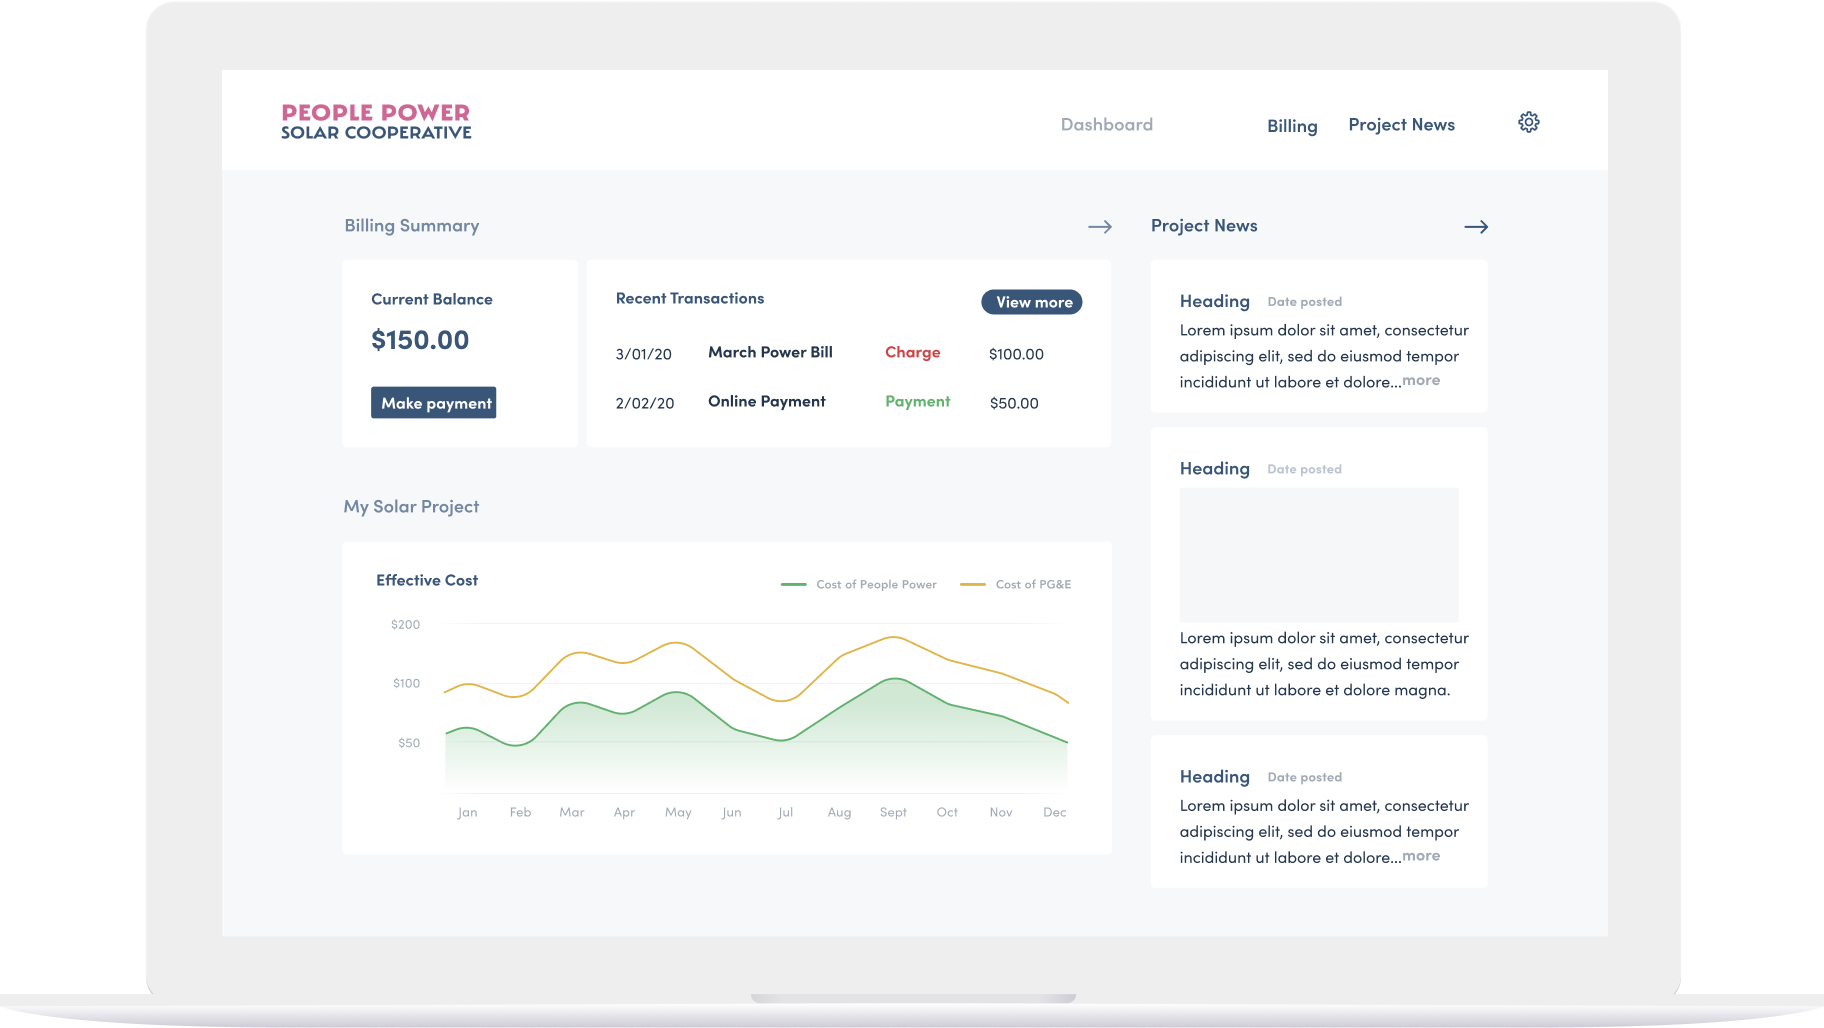Click the Sept label on the chart axis
Screen dimensions: 1824x1028
point(893,812)
